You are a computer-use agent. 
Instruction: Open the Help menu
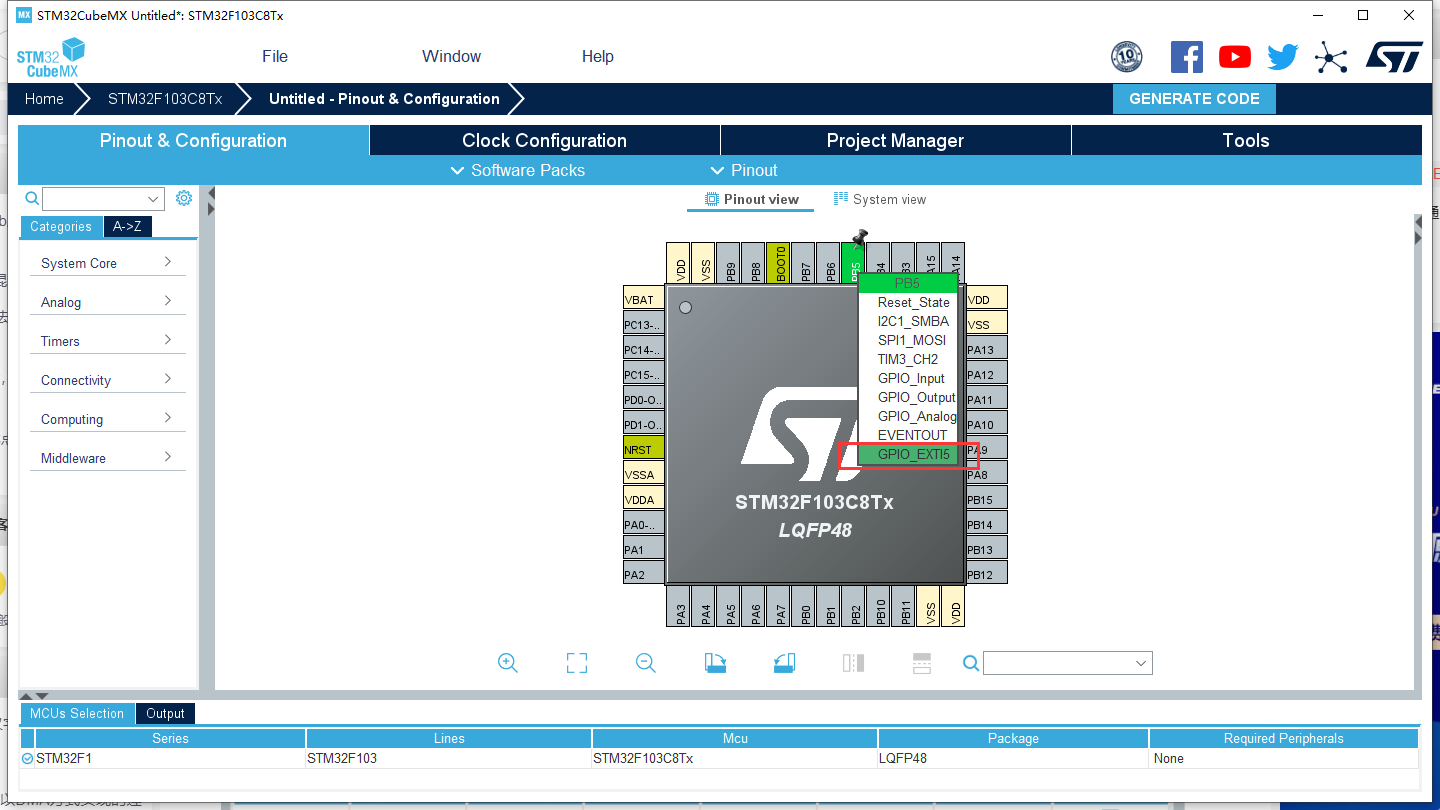598,56
